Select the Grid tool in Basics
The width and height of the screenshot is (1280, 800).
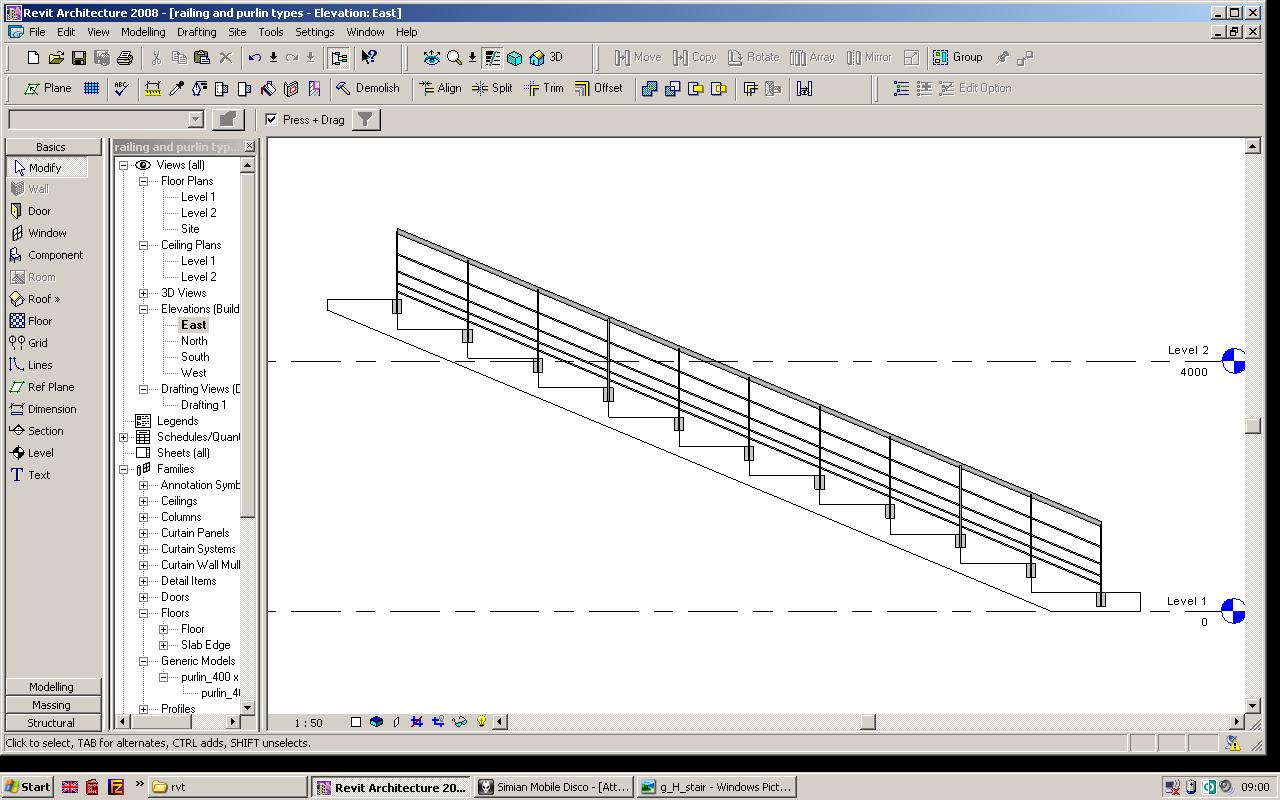pyautogui.click(x=38, y=343)
